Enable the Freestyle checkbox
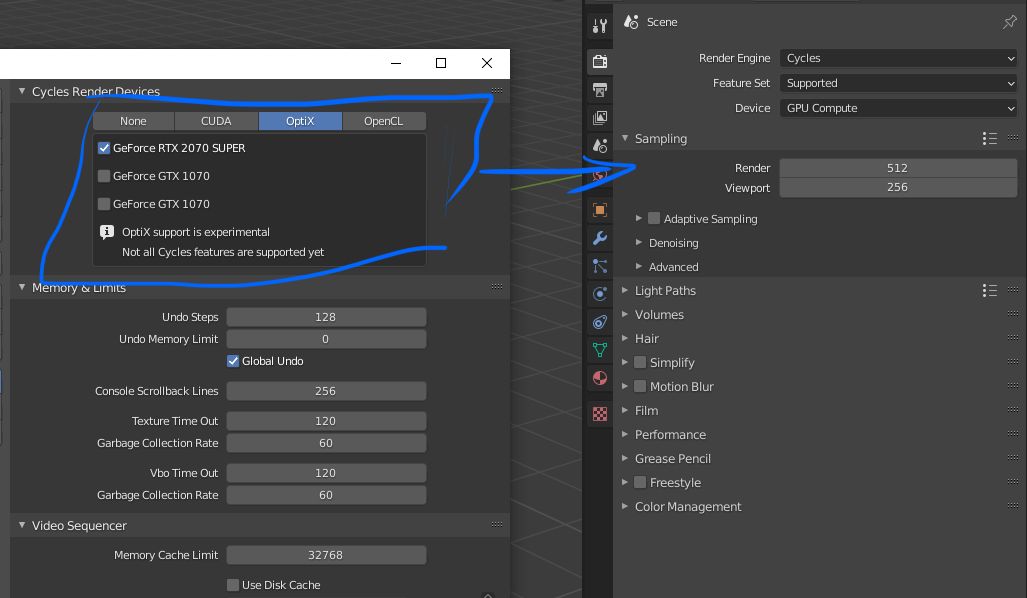Viewport: 1027px width, 598px height. coord(640,482)
